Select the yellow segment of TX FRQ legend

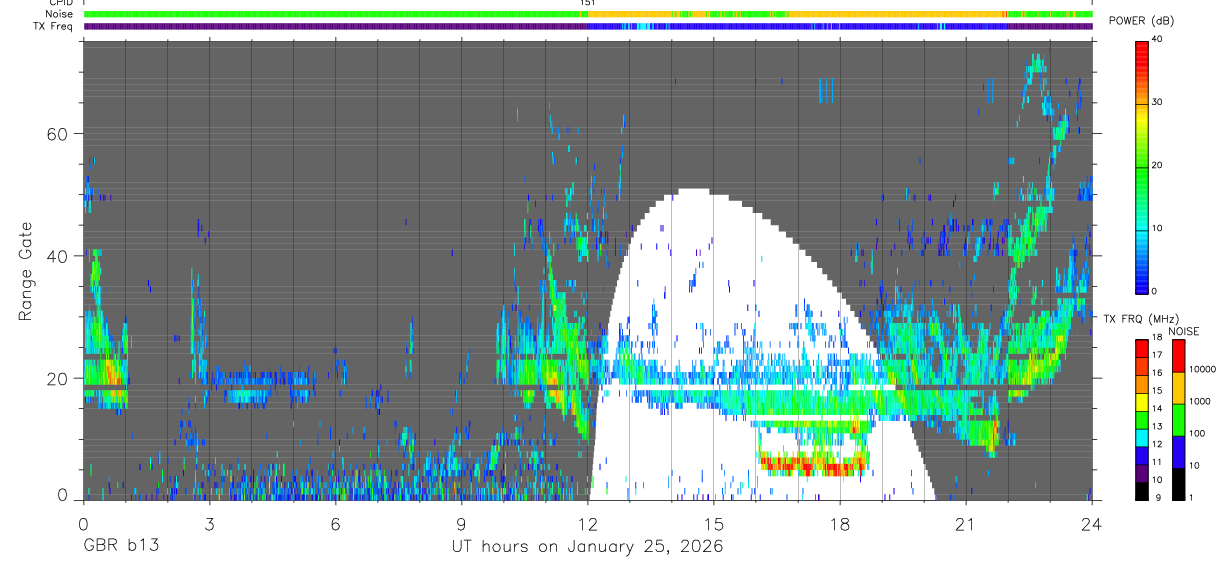1142,402
